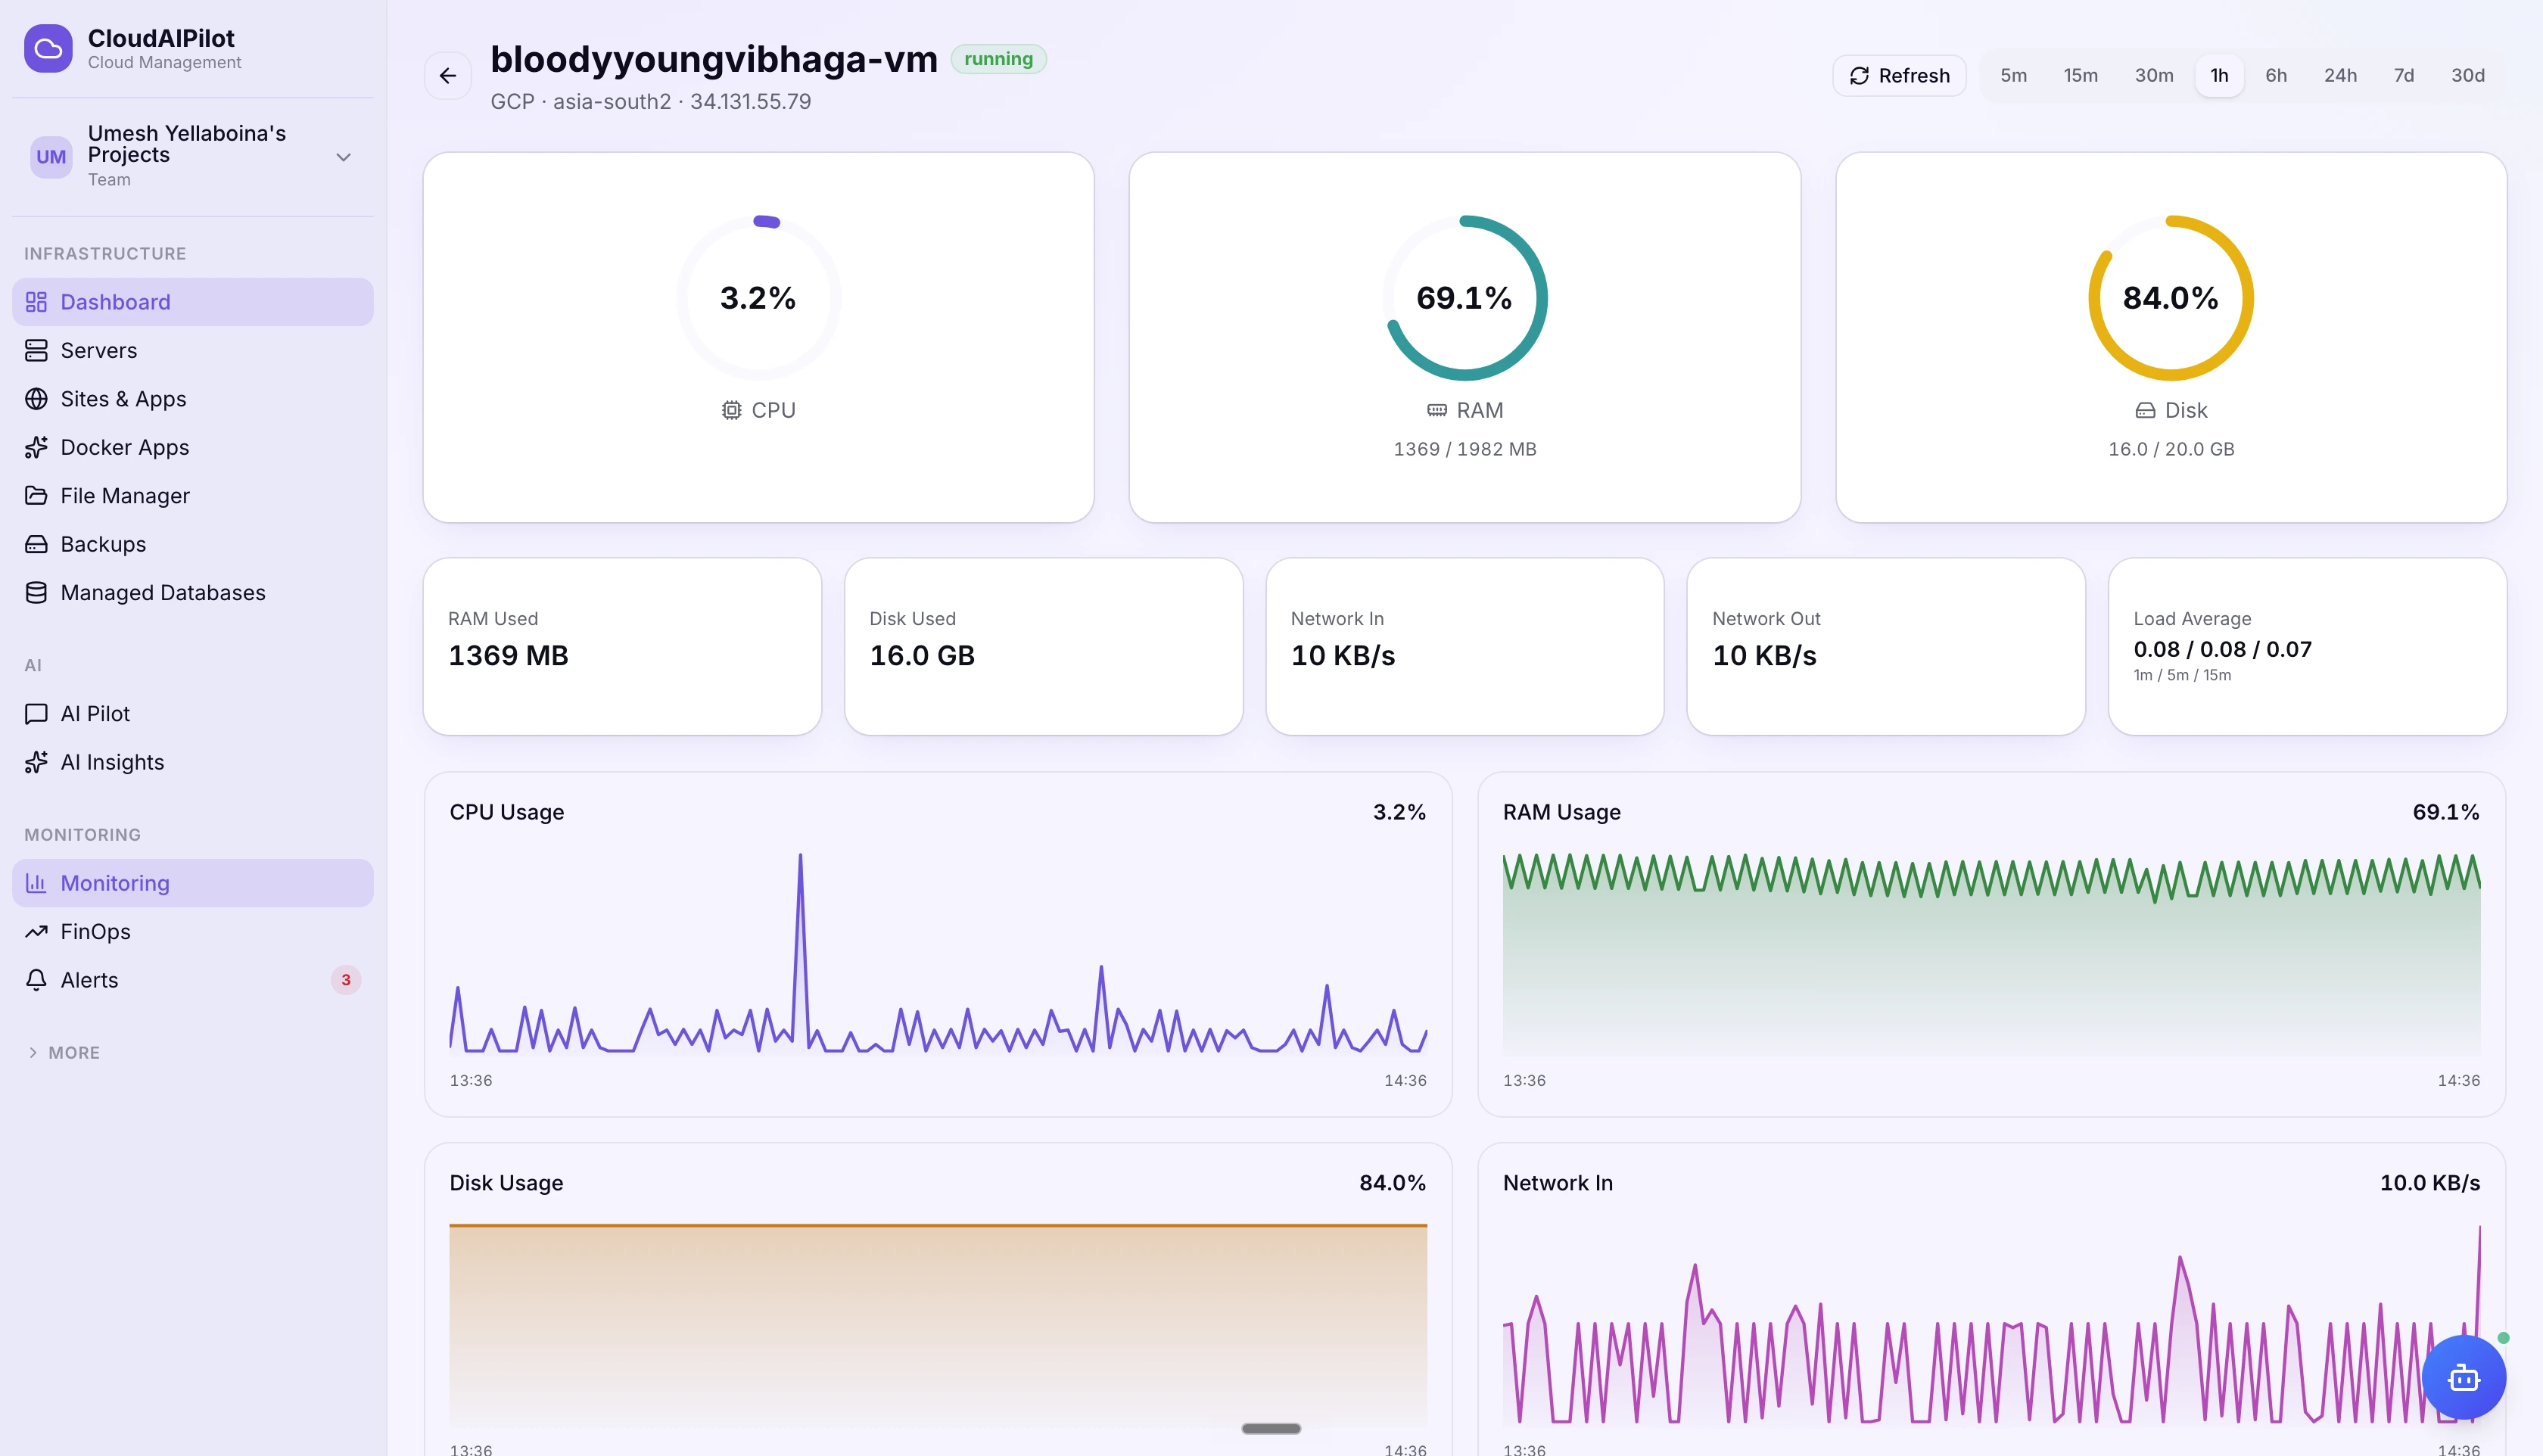Click the red alerts count badge
This screenshot has width=2543, height=1456.
click(346, 980)
